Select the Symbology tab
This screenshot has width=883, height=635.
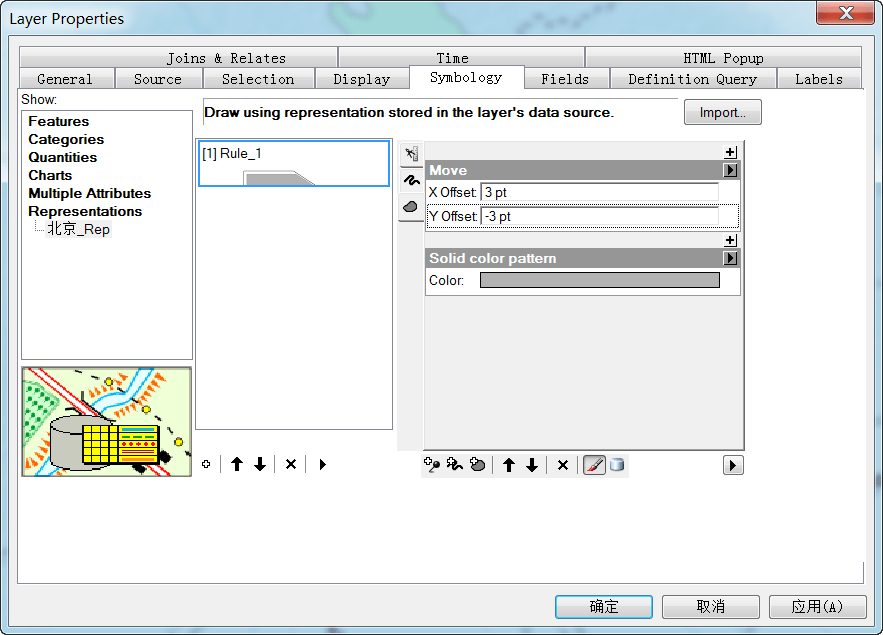coord(466,78)
